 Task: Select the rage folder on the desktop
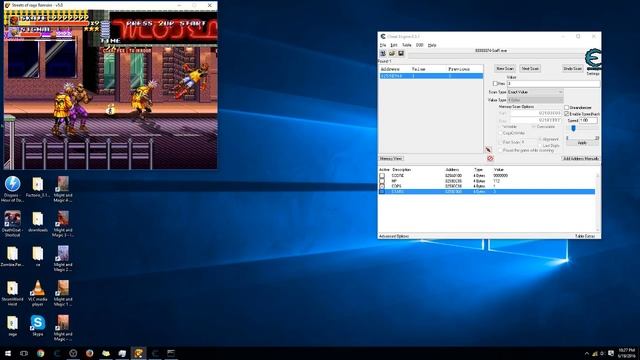[x=12, y=326]
